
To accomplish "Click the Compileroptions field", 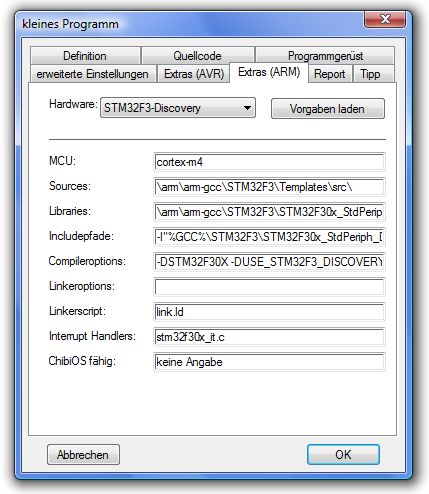I will tap(269, 262).
